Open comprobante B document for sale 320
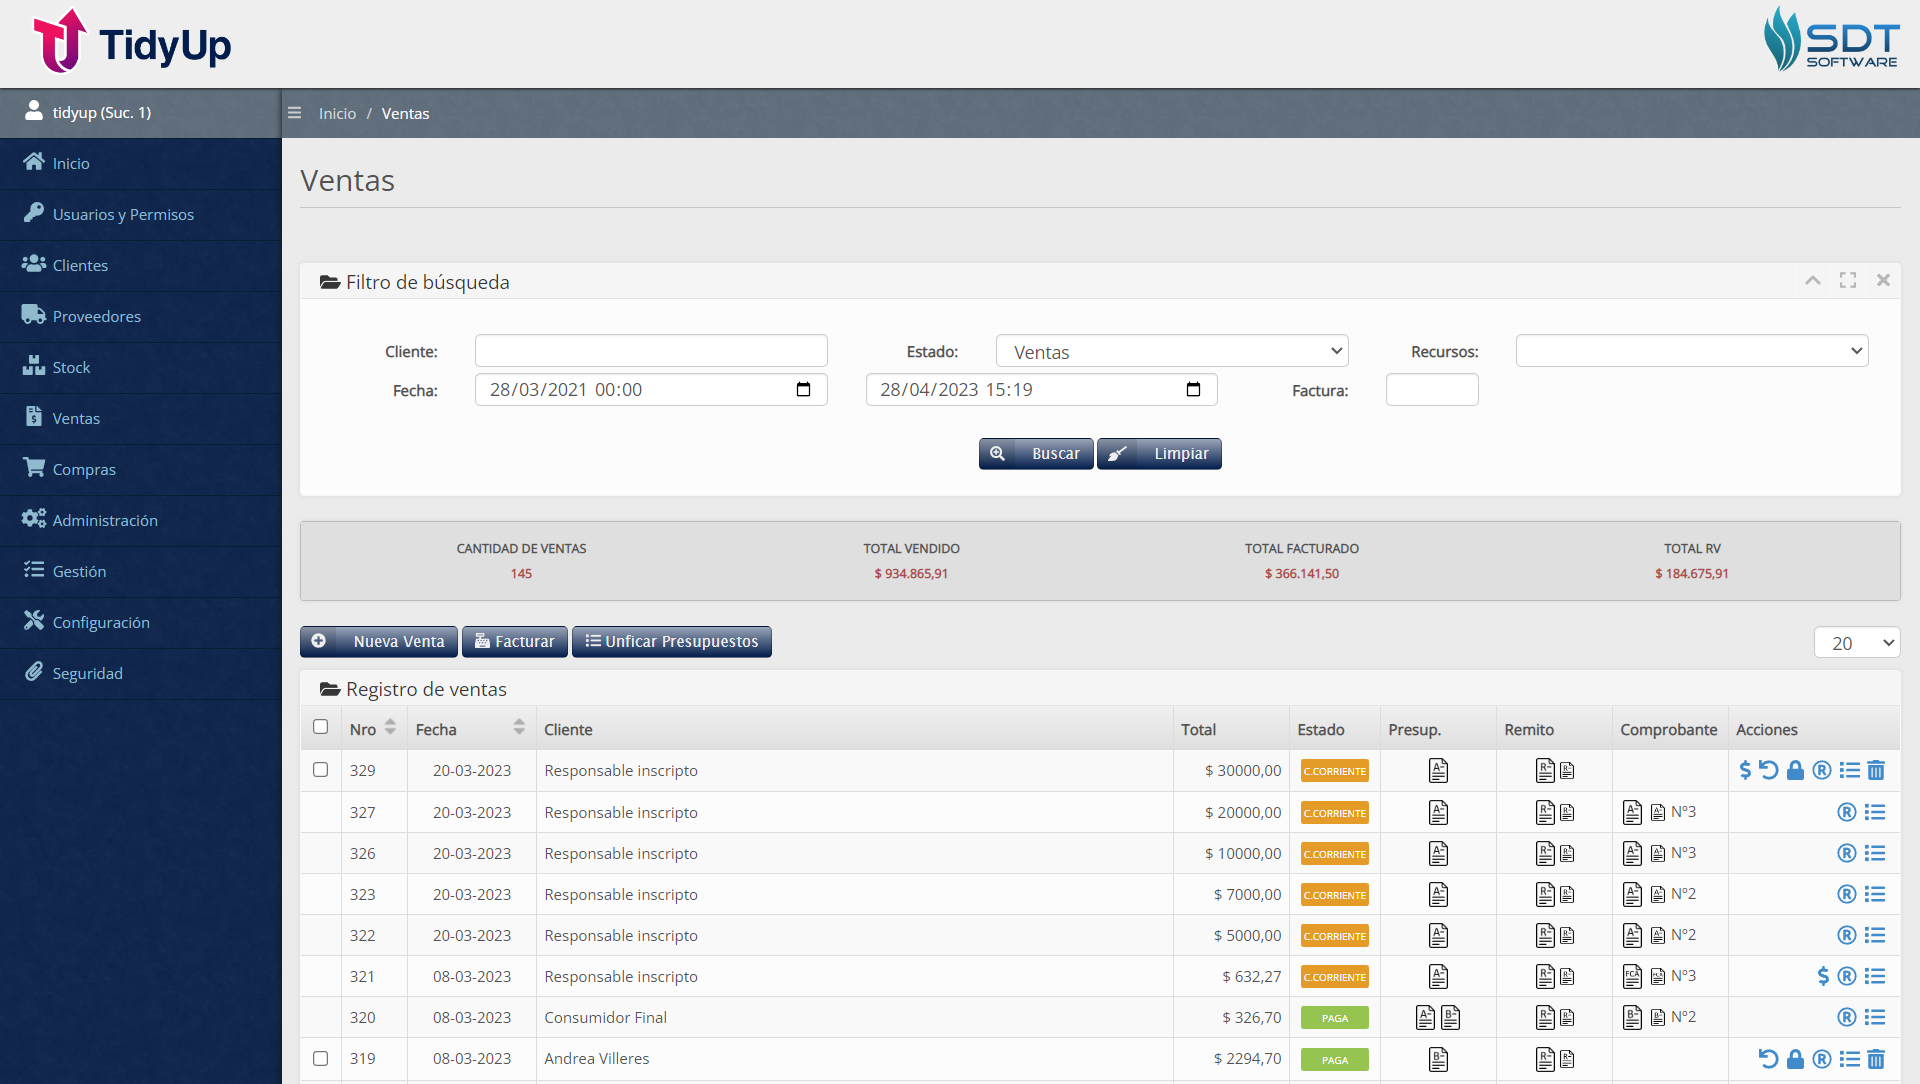Viewport: 1920px width, 1084px height. pyautogui.click(x=1632, y=1017)
